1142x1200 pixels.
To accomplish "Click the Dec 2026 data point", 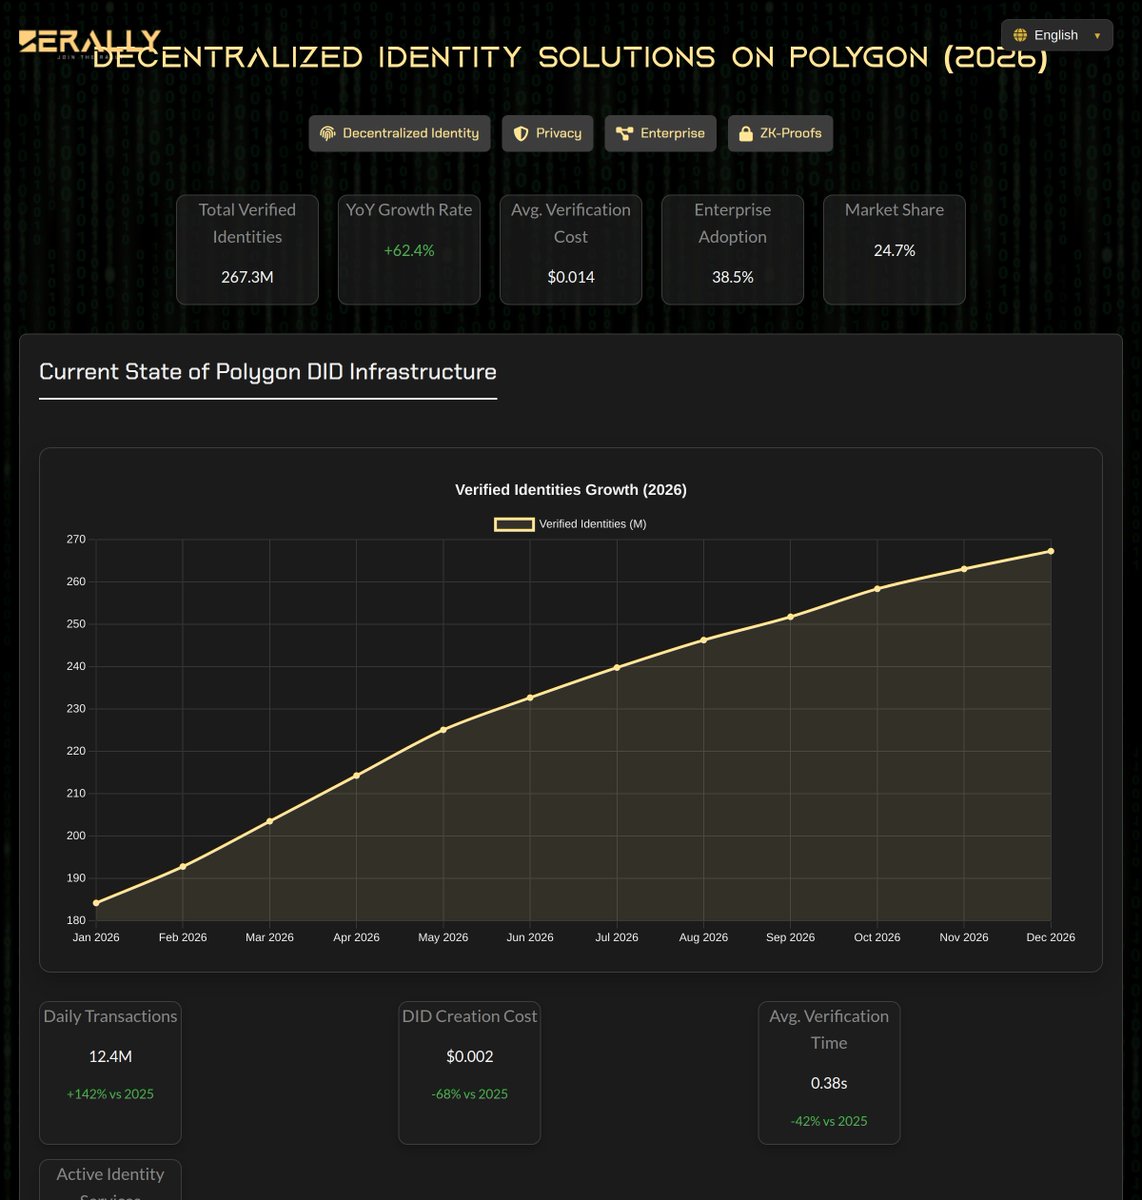I will [1051, 551].
